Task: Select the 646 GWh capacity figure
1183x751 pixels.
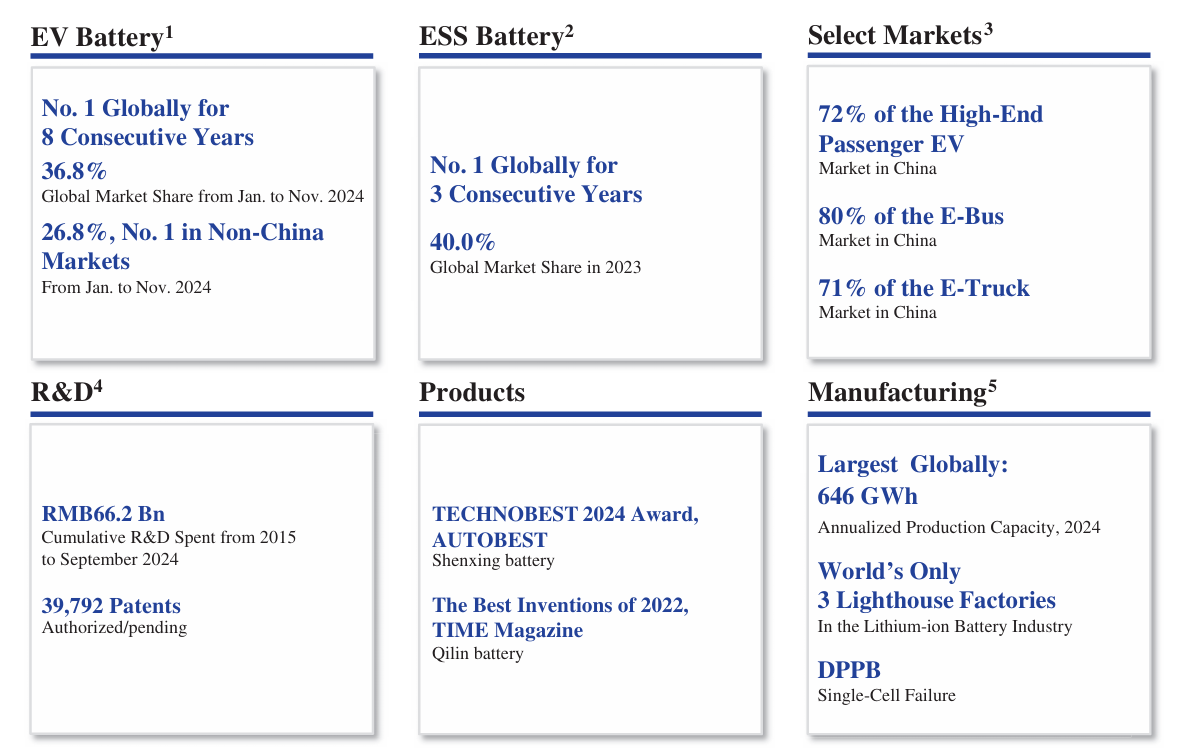Action: pyautogui.click(x=868, y=495)
